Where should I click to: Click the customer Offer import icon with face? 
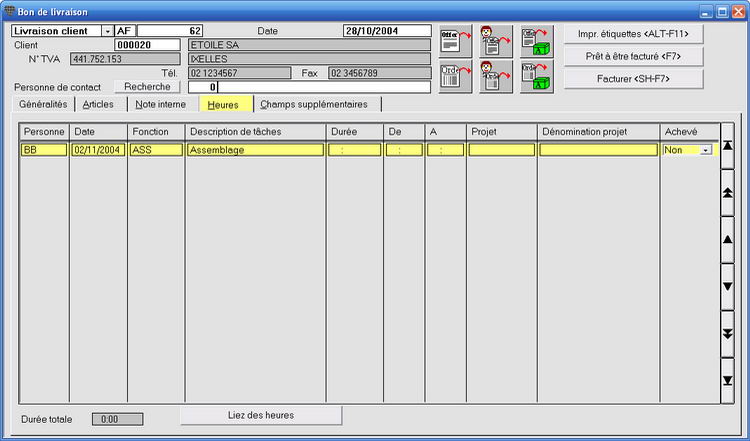tap(496, 42)
